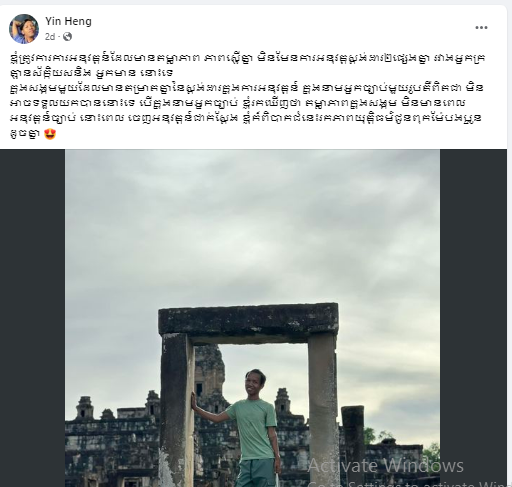Viewport: 512px width, 487px height.
Task: Click the dark area right of the photo
Action: click(x=473, y=318)
